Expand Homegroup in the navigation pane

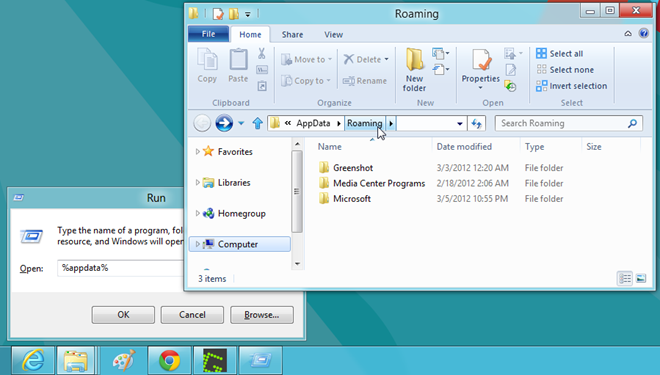pyautogui.click(x=197, y=213)
